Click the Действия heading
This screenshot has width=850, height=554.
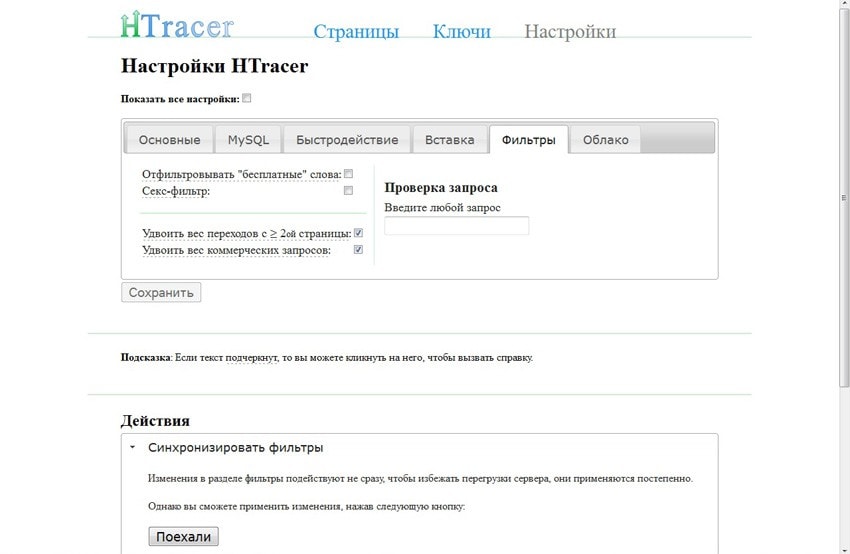[155, 421]
